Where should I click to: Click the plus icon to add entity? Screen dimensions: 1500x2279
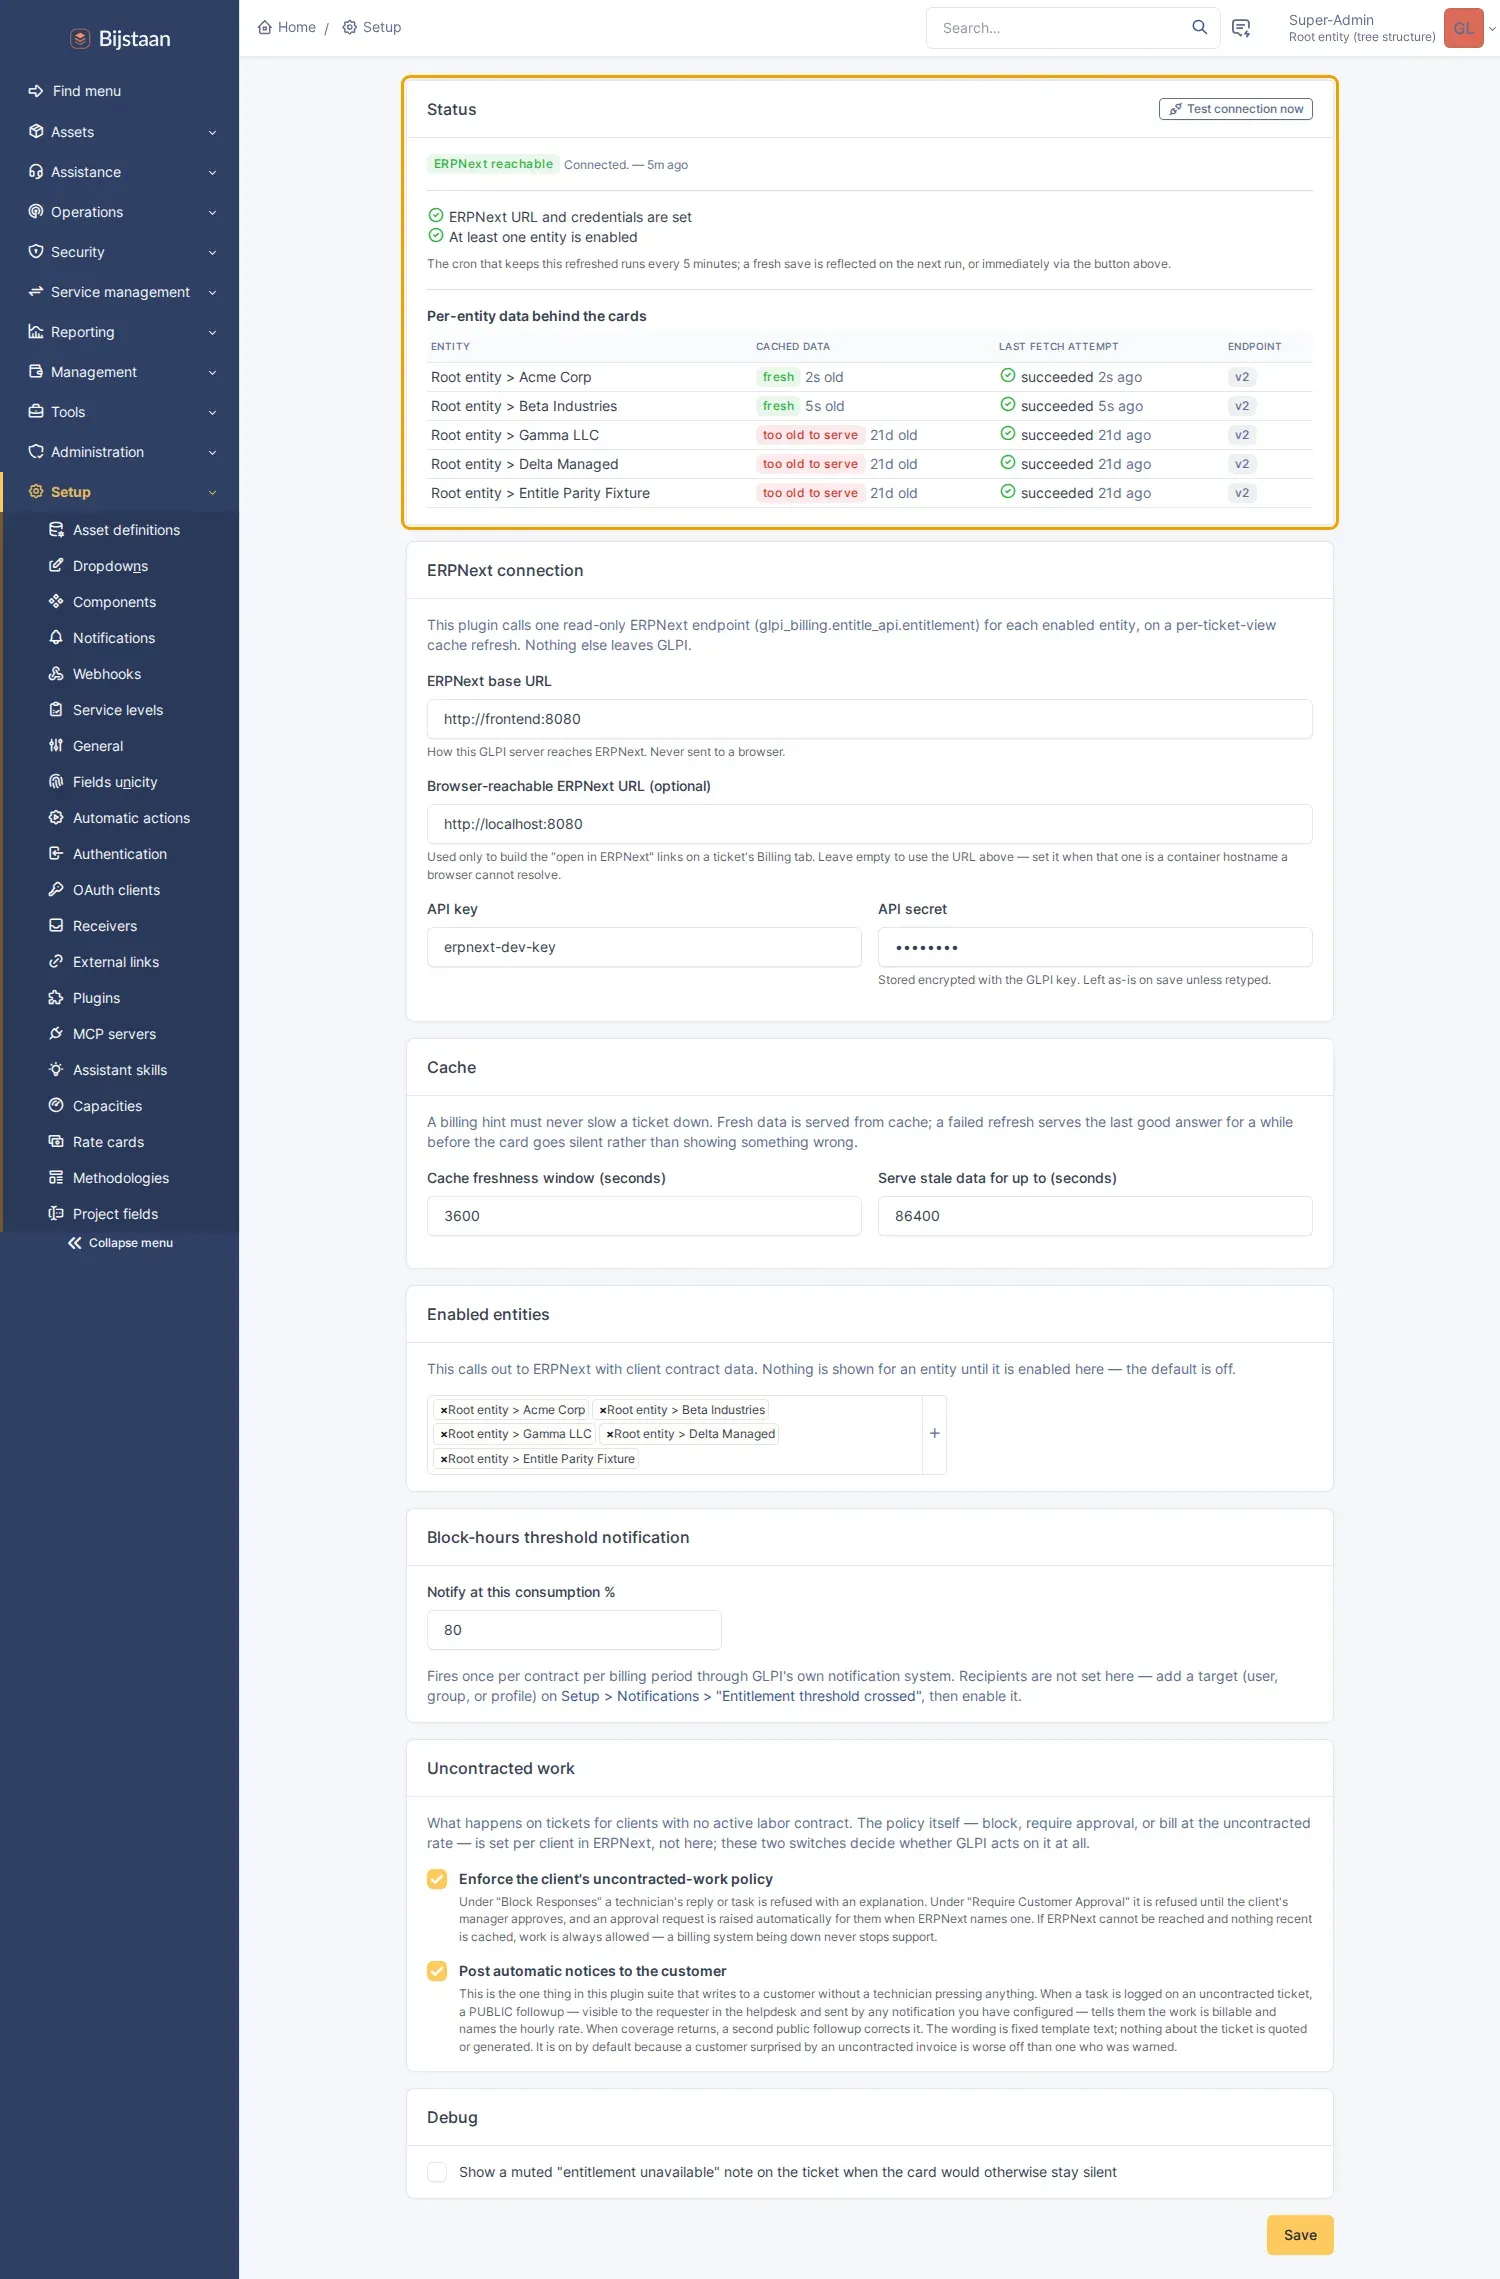tap(934, 1433)
